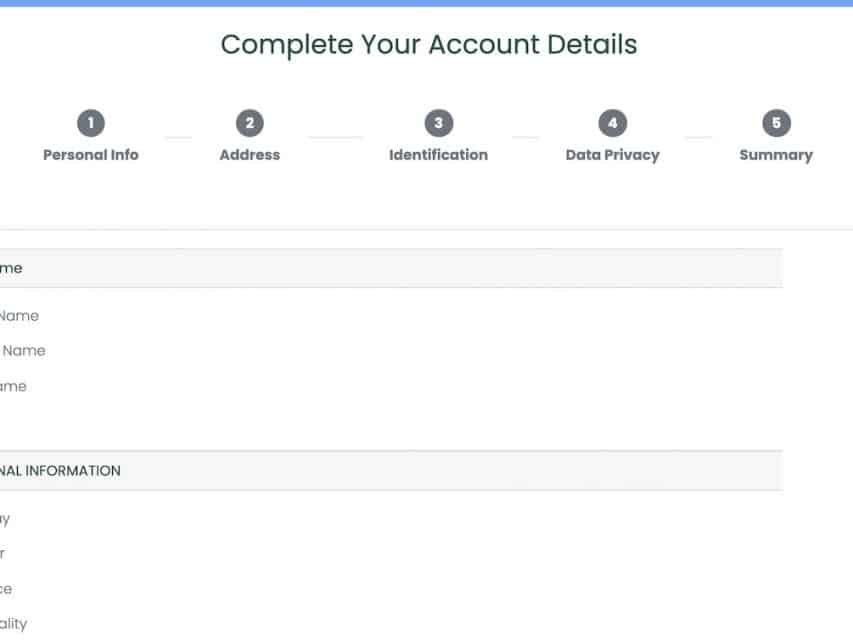
Task: Select the Middle Name field label
Action: (x=22, y=351)
